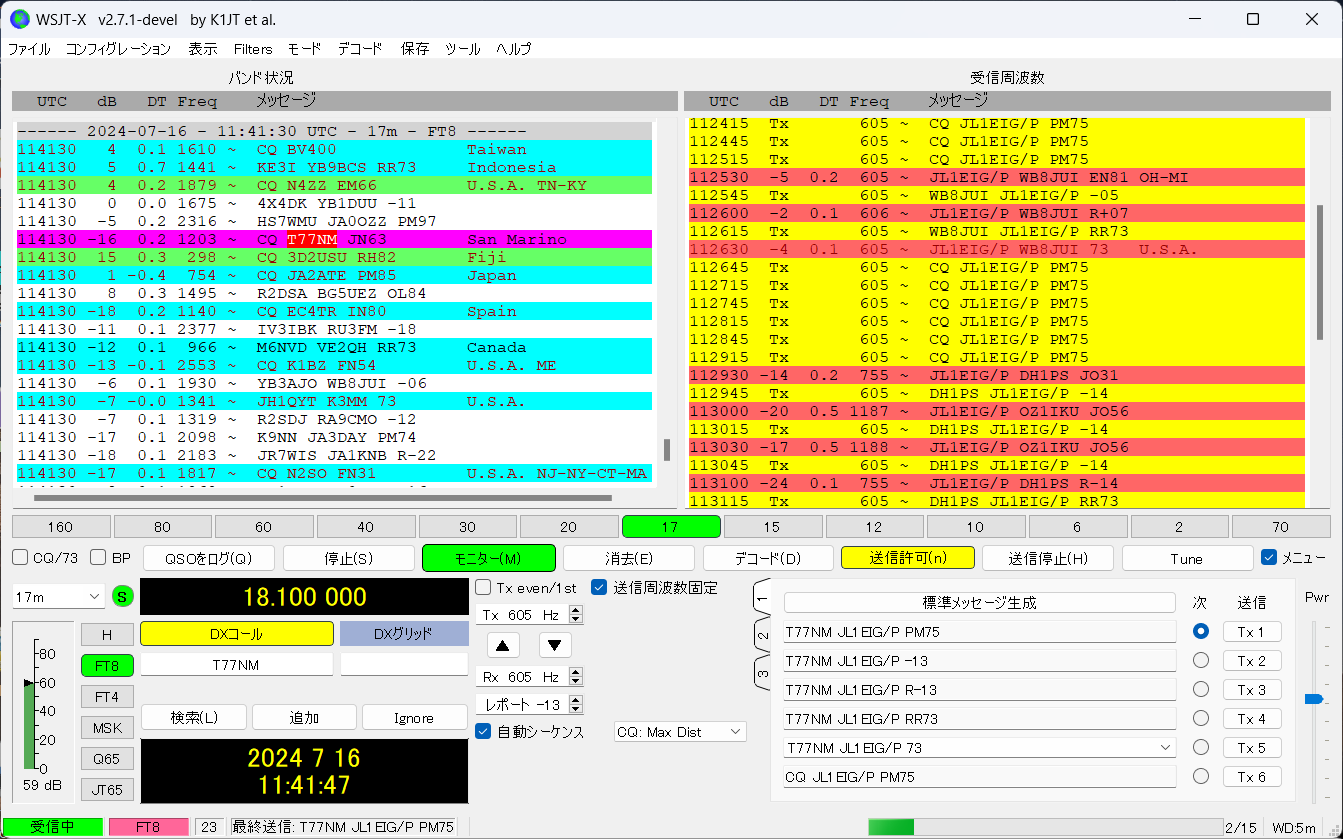1343x839 pixels.
Task: Click the down arrow frequency shift button
Action: pyautogui.click(x=555, y=644)
